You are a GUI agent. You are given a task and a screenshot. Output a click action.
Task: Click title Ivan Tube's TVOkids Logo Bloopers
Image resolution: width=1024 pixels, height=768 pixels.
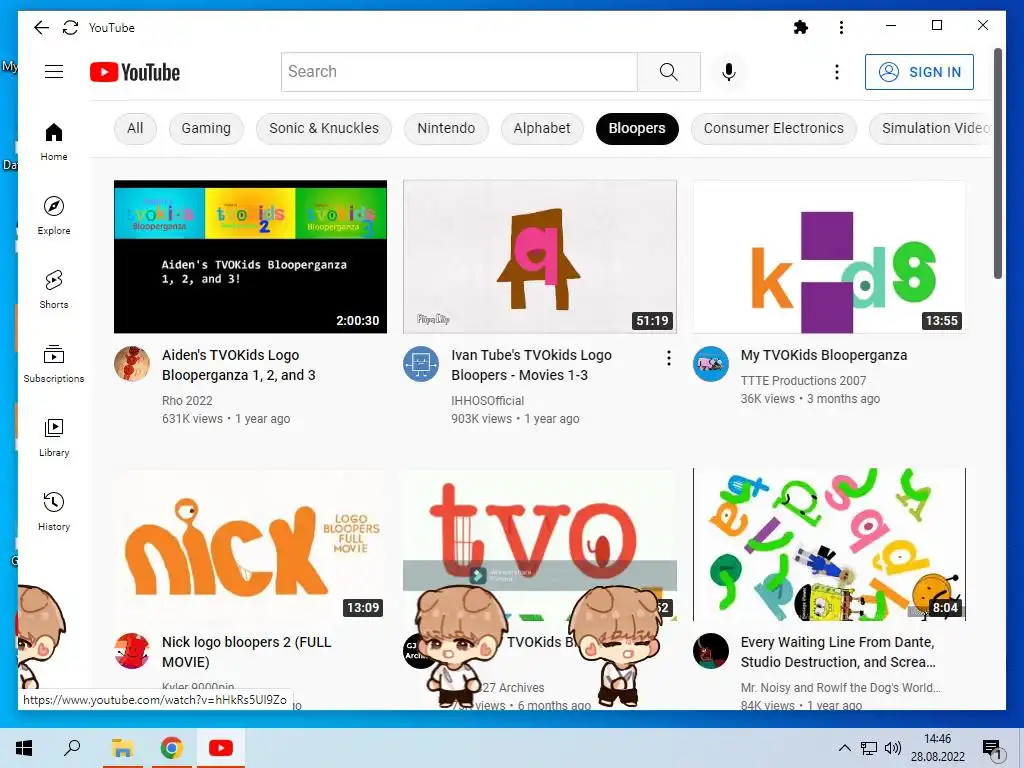(531, 365)
